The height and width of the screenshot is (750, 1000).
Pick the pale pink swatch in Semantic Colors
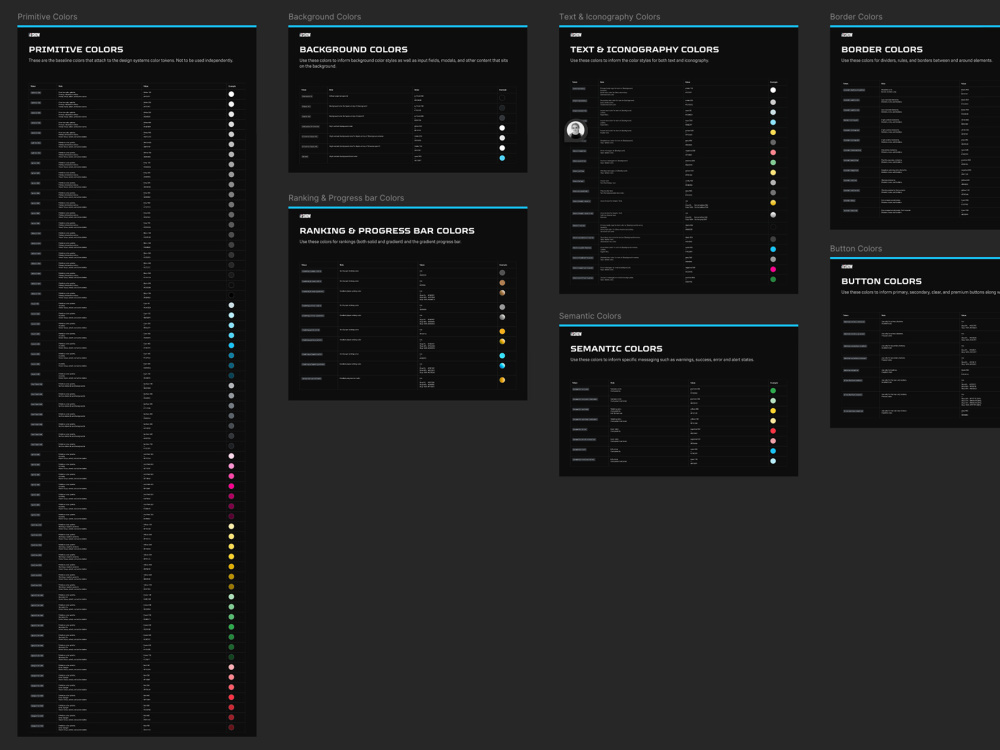click(x=773, y=441)
